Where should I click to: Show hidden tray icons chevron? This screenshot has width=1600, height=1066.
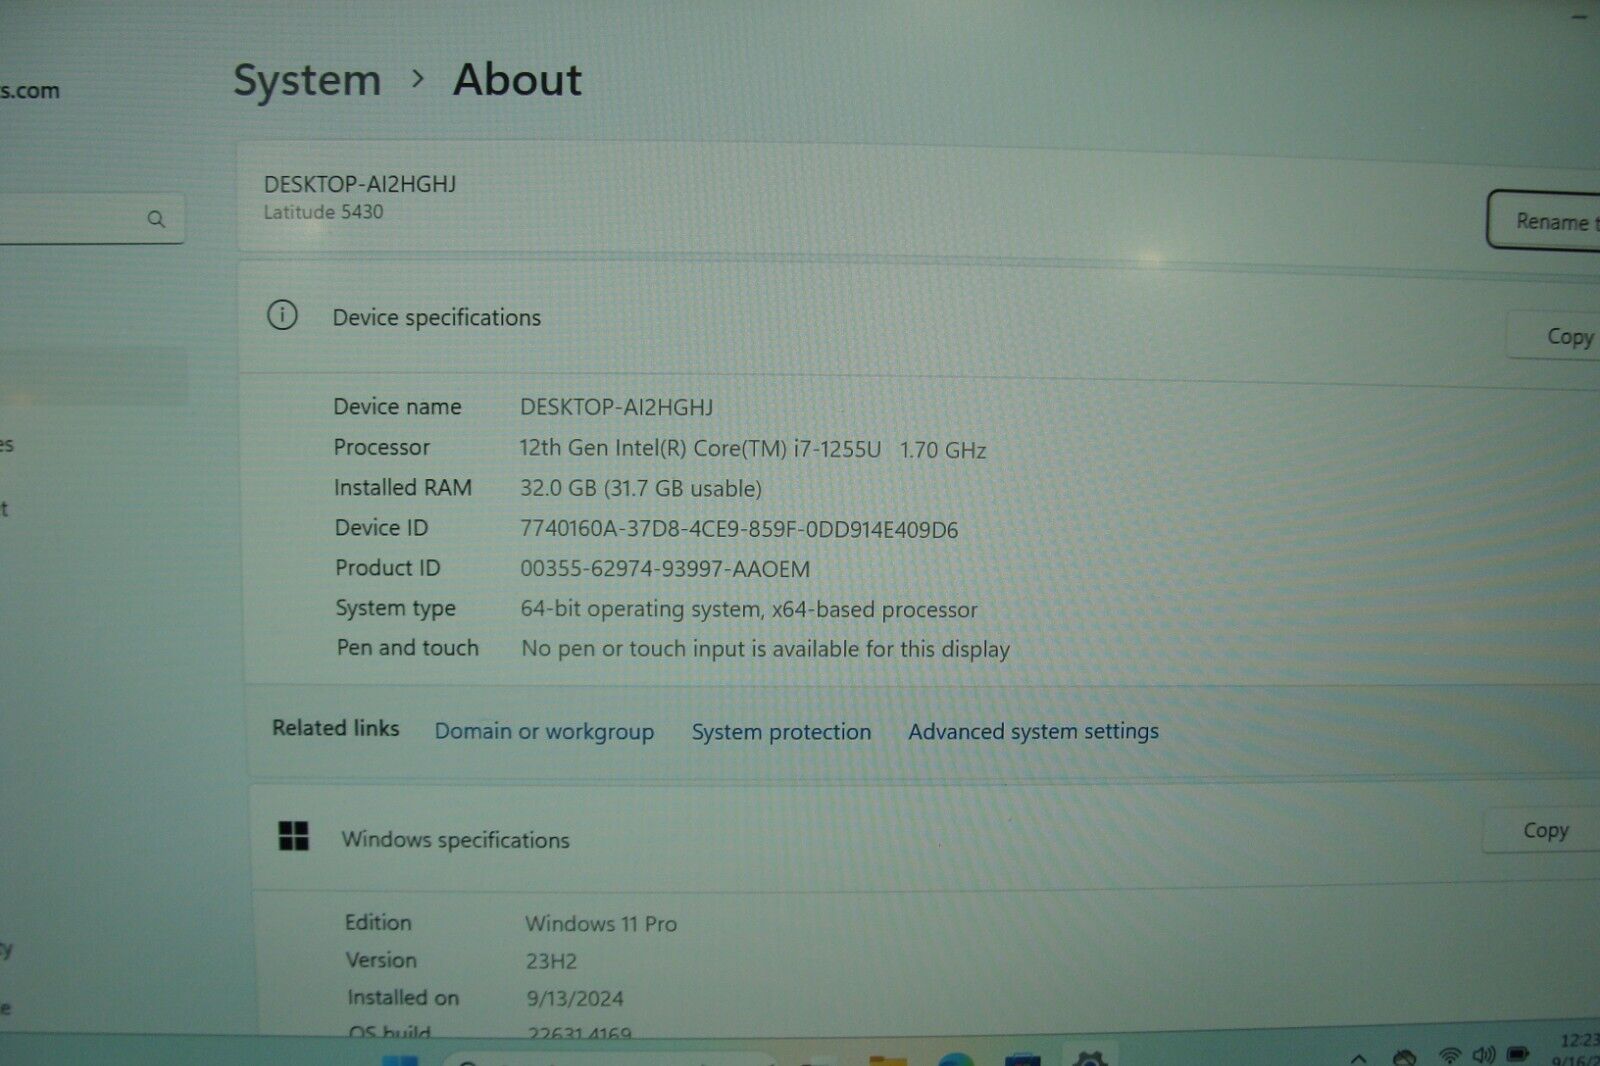click(x=1358, y=1058)
